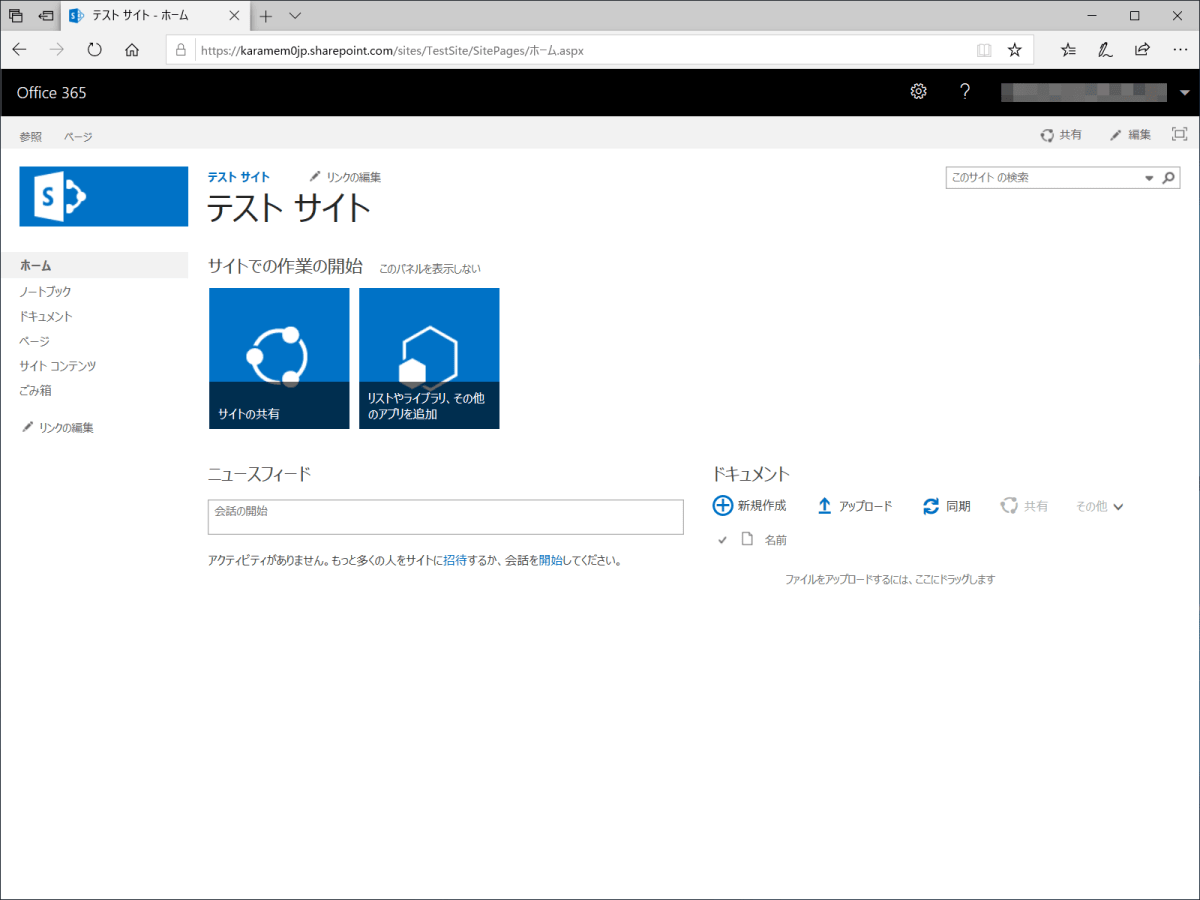Click テスト サイト breadcrumb link
The height and width of the screenshot is (900, 1200).
(x=238, y=177)
